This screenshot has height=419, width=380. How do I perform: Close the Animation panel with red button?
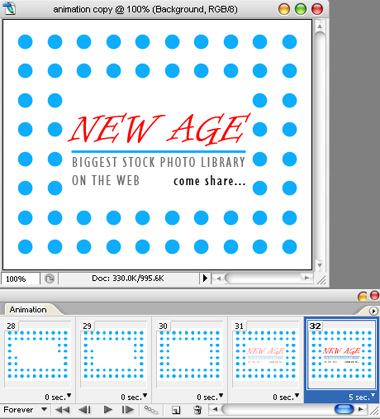pos(374,296)
